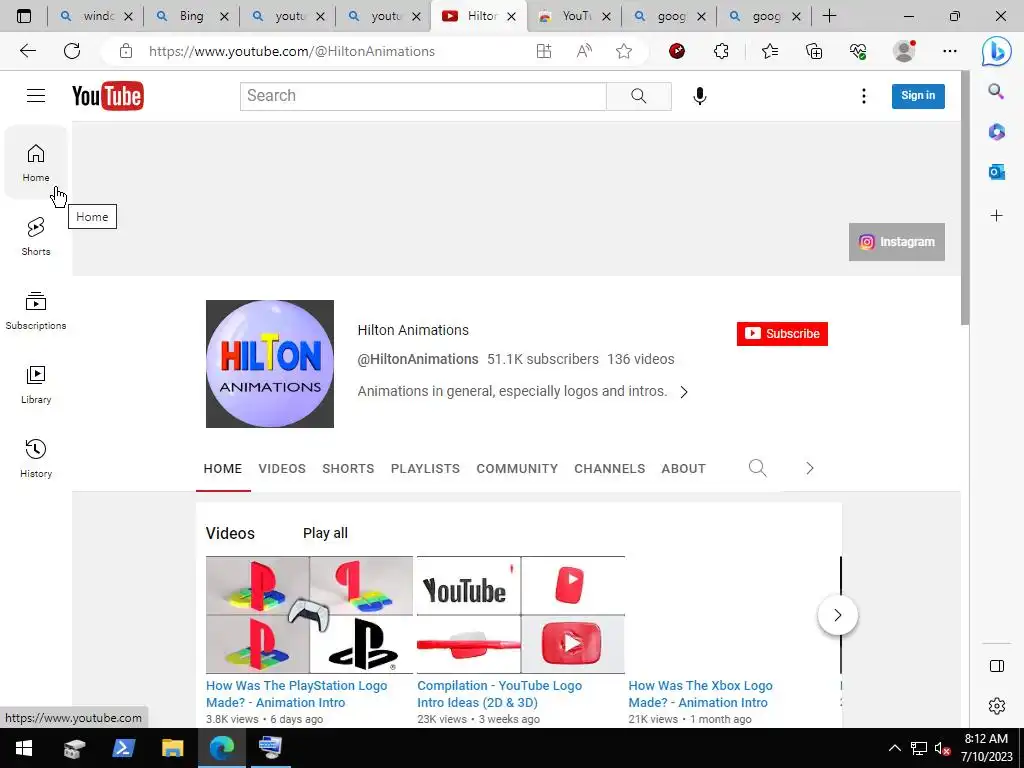This screenshot has width=1024, height=768.
Task: Click the PlayStation logo video thumbnail
Action: pos(310,615)
